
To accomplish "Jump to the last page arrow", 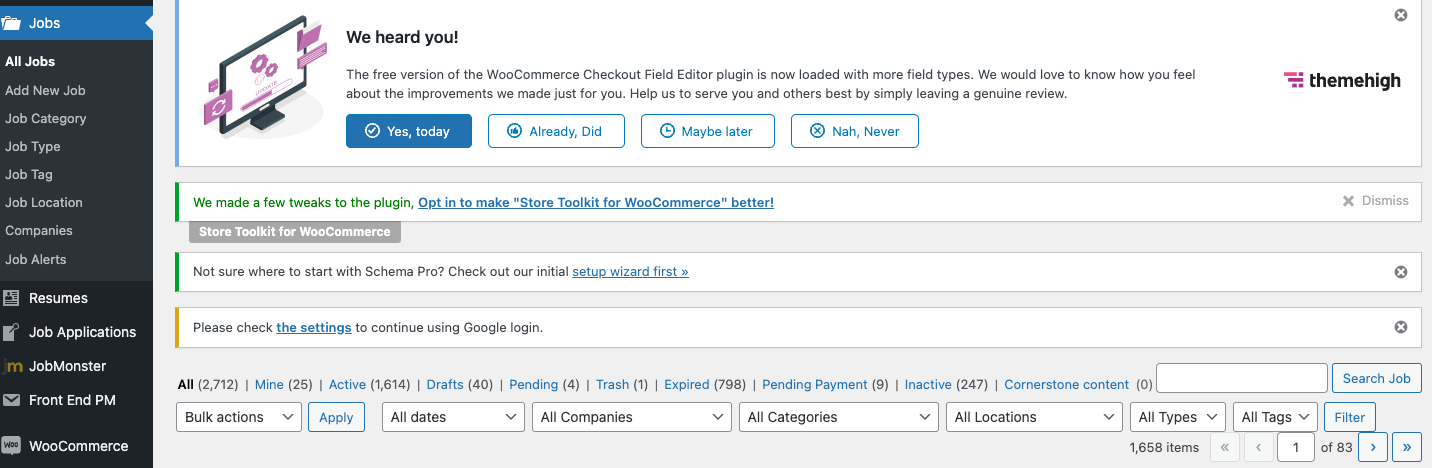I will (1407, 447).
